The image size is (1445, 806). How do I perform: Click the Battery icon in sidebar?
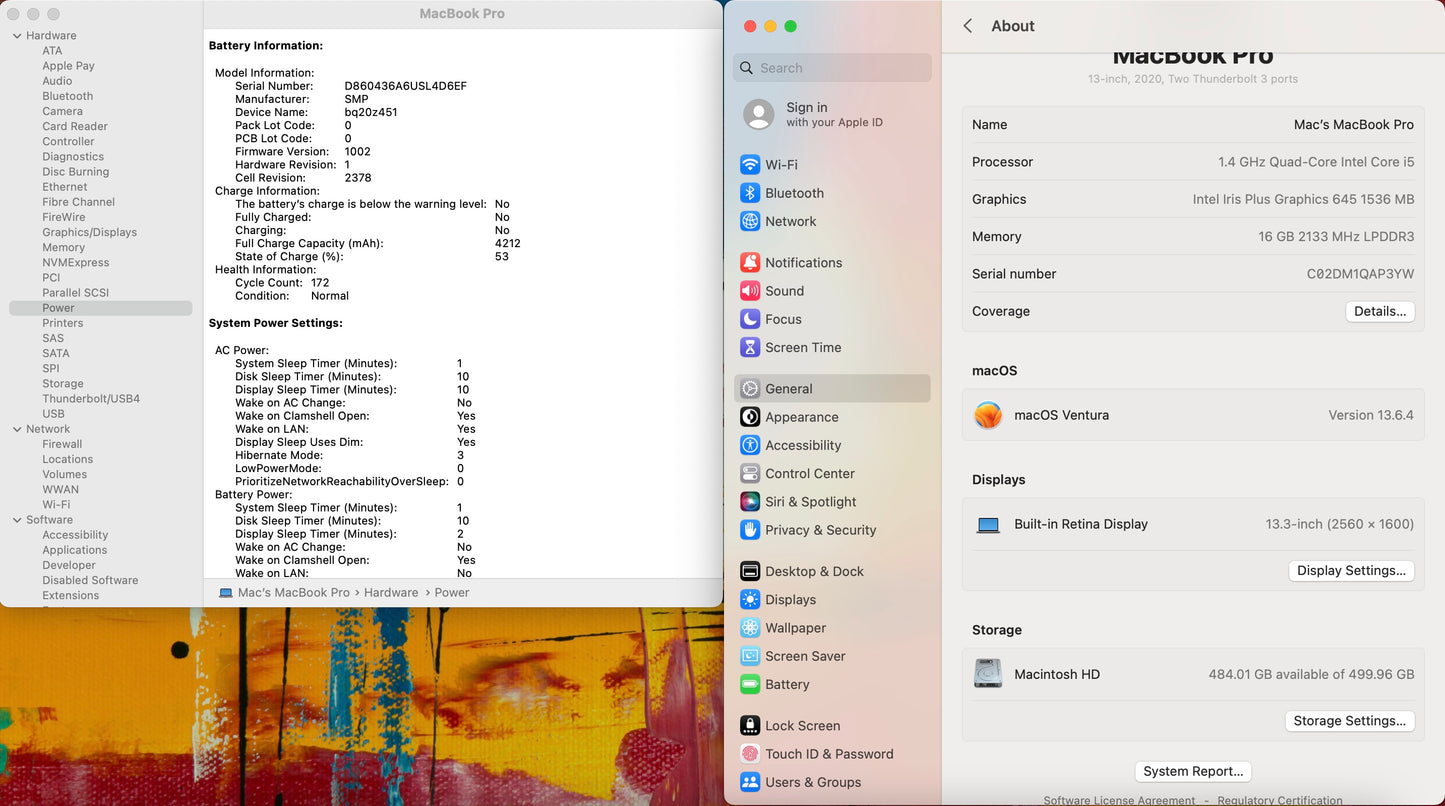click(750, 685)
